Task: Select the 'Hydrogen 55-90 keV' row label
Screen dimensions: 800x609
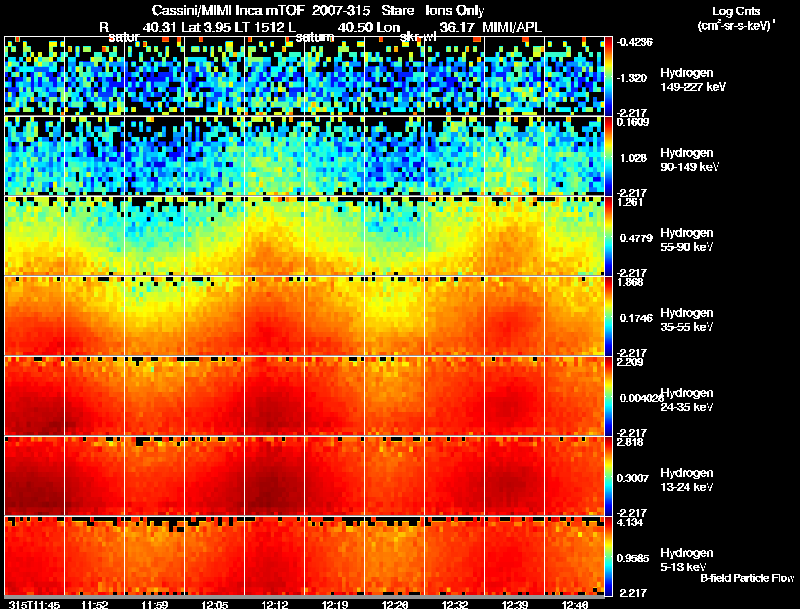Action: [x=687, y=240]
